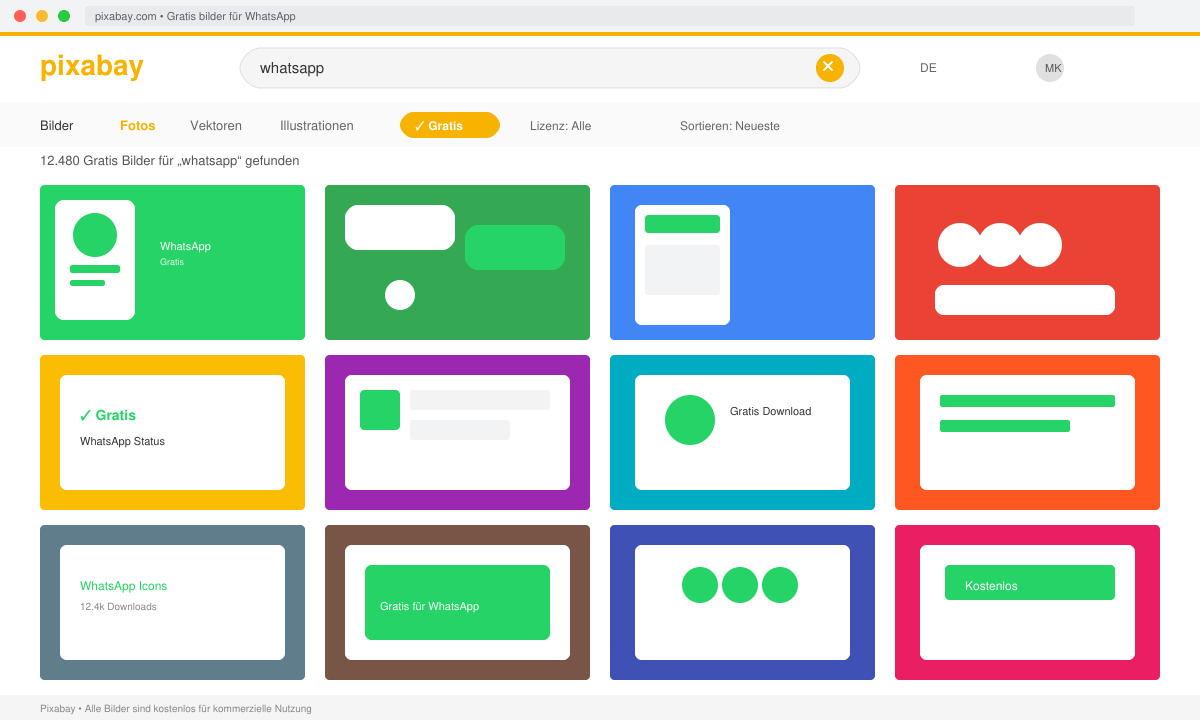The image size is (1200, 720).
Task: Open the green WhatsApp Gratis phone thumbnail
Action: tap(172, 262)
